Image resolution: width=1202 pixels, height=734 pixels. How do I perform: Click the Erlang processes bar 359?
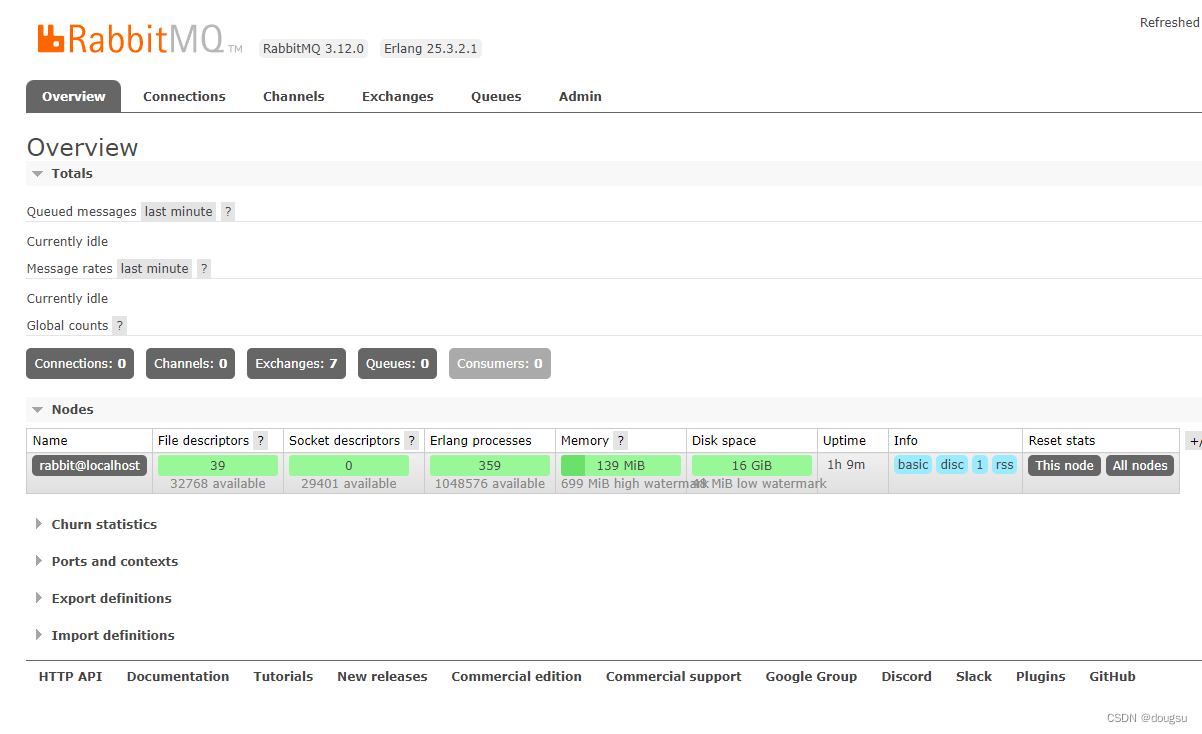490,466
